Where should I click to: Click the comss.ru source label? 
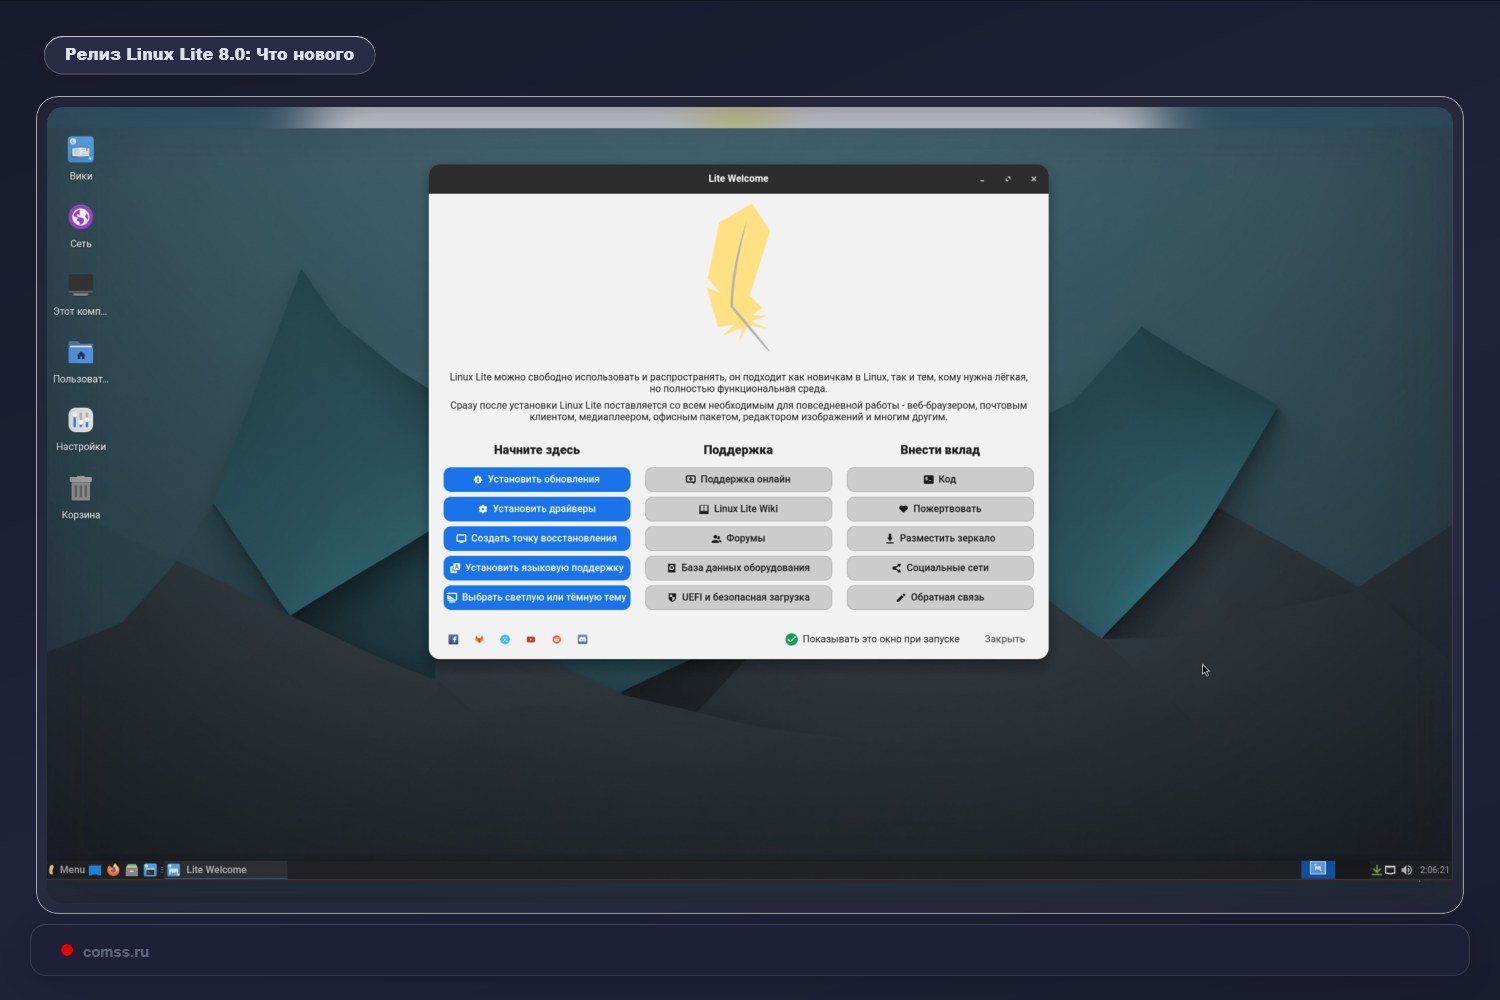pos(116,952)
